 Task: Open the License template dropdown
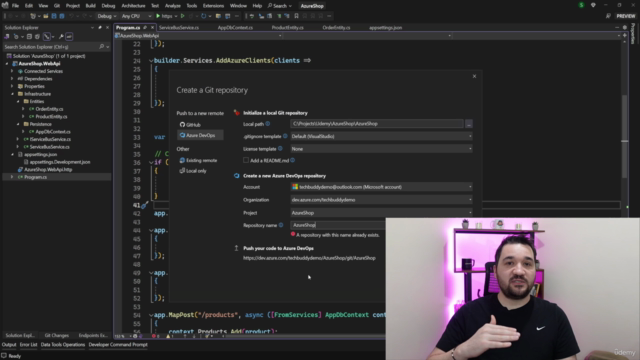(381, 149)
